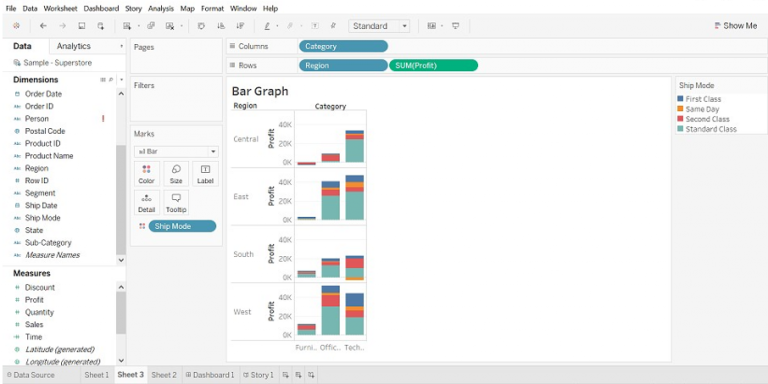Screen dimensions: 768x384
Task: Open the Standard fit dropdown
Action: click(379, 26)
